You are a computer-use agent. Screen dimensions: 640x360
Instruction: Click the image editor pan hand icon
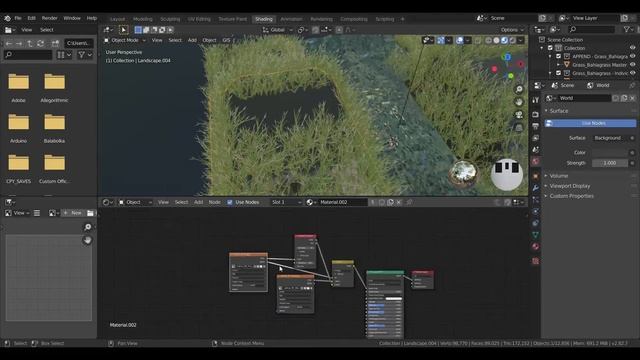pos(87,240)
